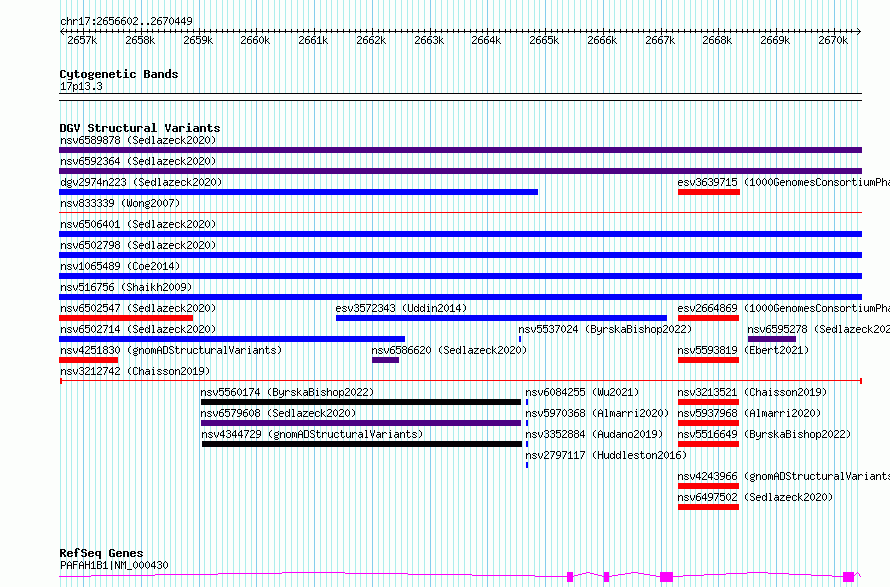Image resolution: width=890 pixels, height=587 pixels.
Task: Select nsv6502714 (Sedlazeck2020) label
Action: (x=138, y=329)
